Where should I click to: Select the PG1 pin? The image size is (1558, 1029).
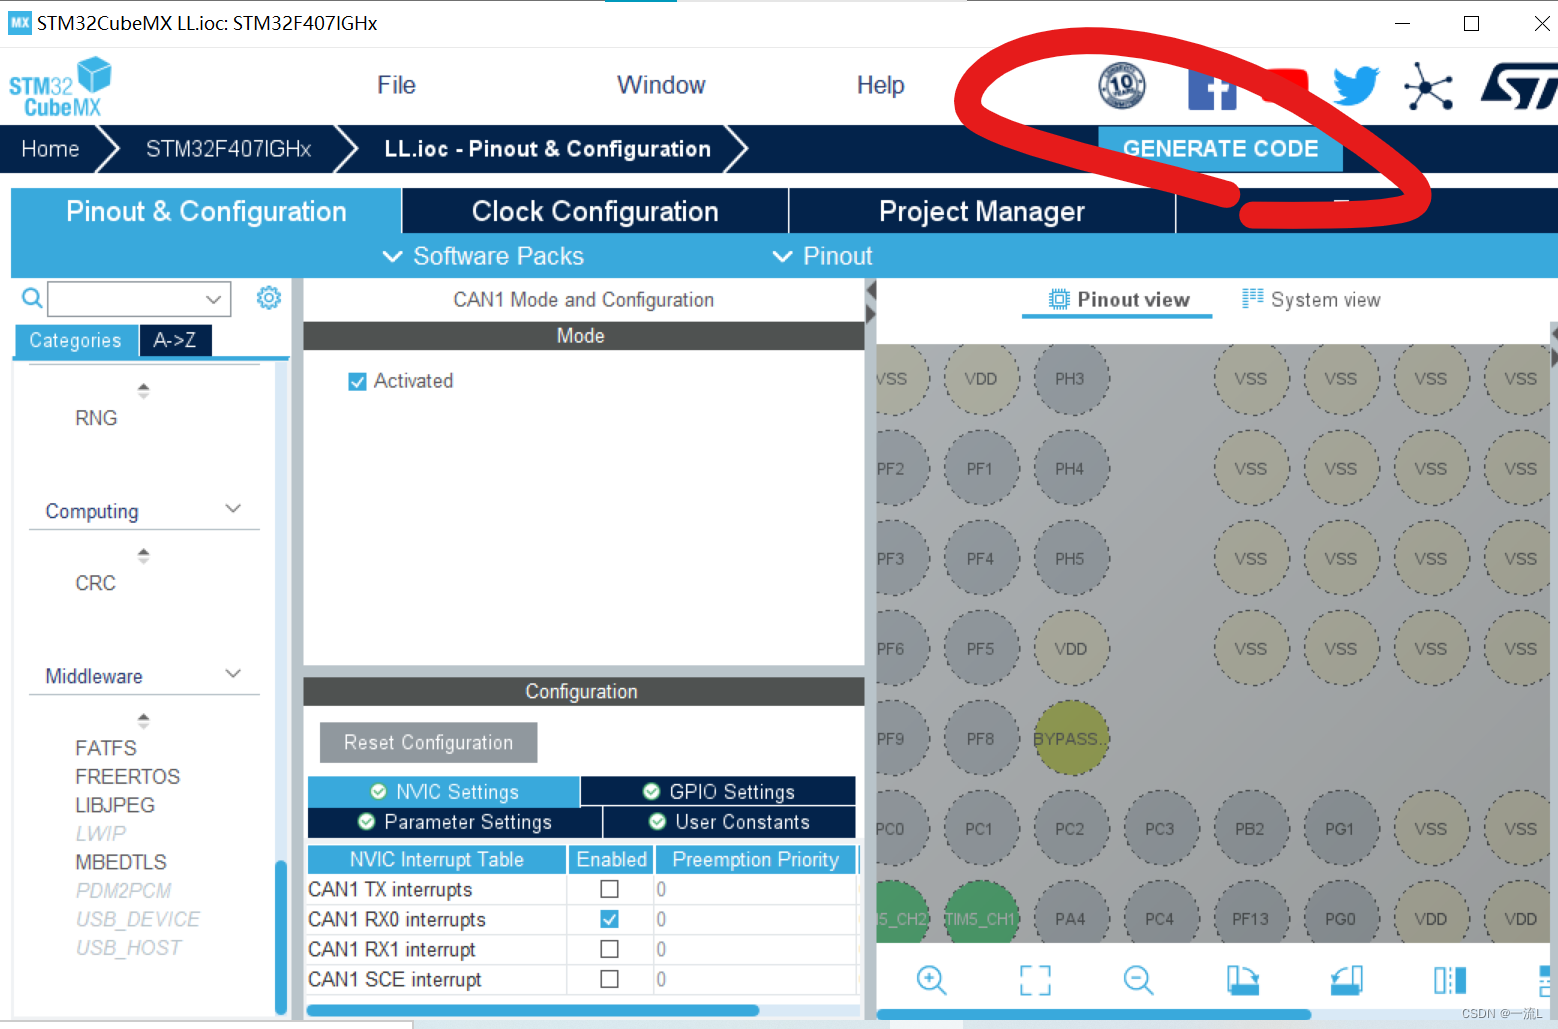(x=1340, y=829)
